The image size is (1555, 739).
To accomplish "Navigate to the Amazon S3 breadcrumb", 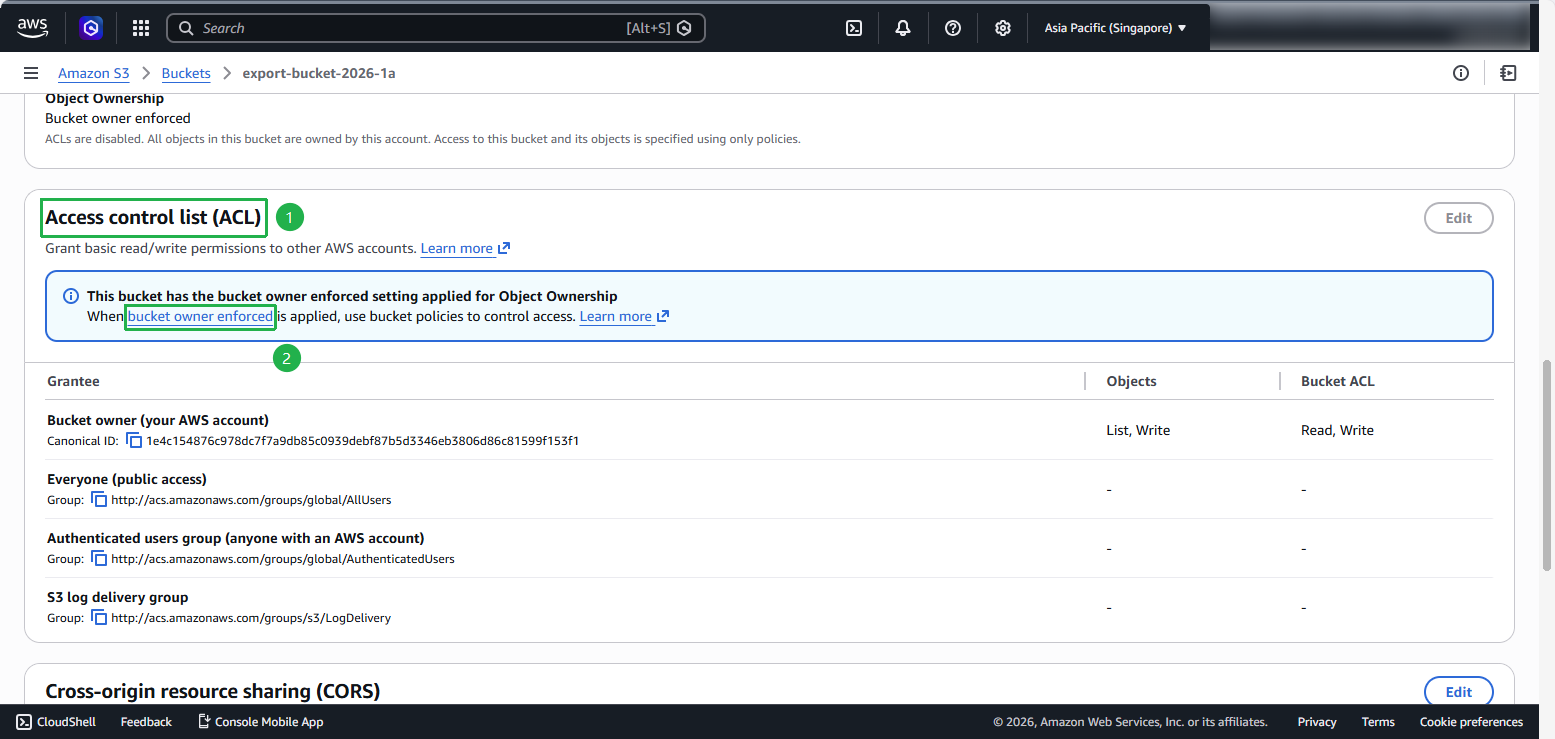I will 94,73.
